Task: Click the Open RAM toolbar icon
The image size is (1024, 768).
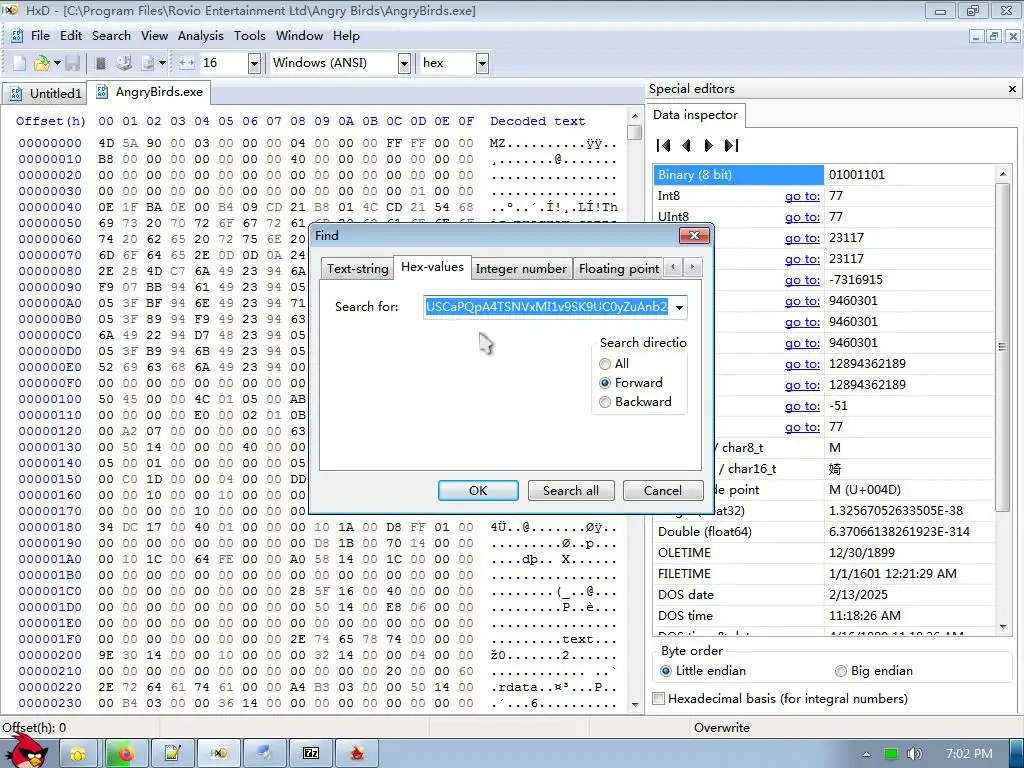Action: pyautogui.click(x=101, y=63)
